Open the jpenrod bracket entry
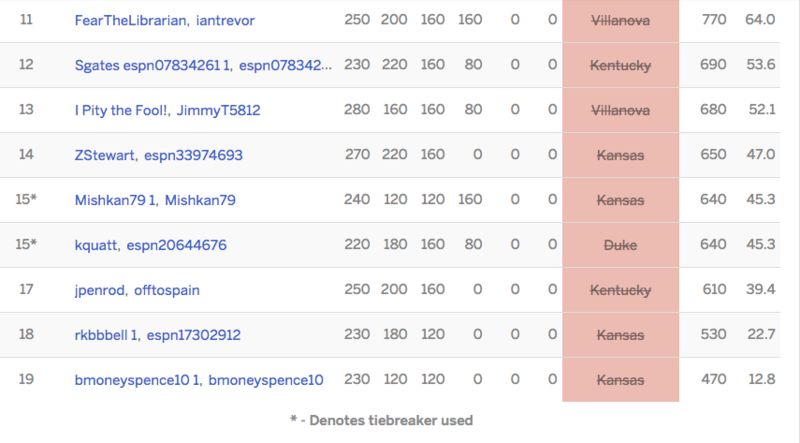The height and width of the screenshot is (443, 800). tap(100, 290)
